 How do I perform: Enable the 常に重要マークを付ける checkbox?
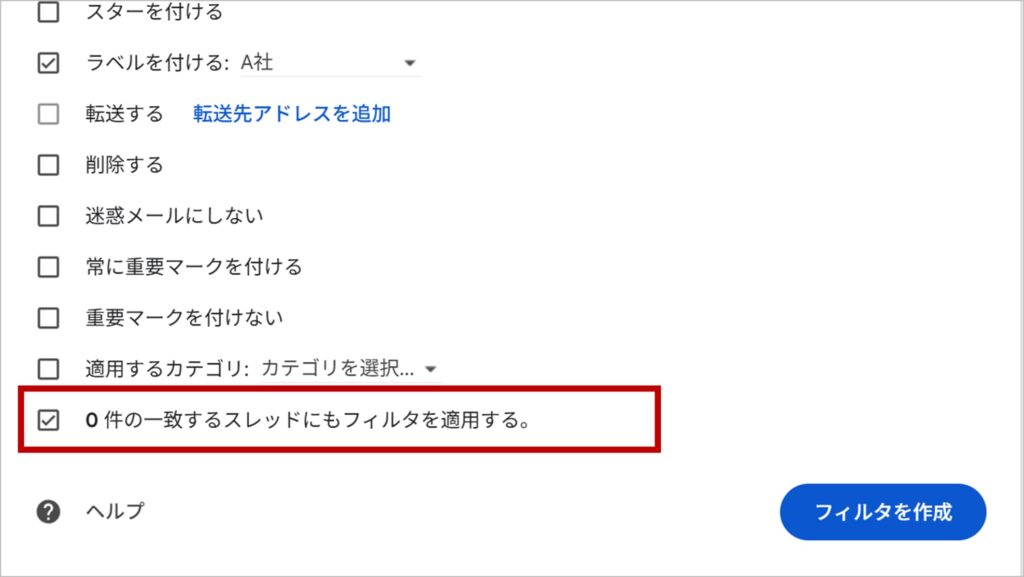[48, 267]
